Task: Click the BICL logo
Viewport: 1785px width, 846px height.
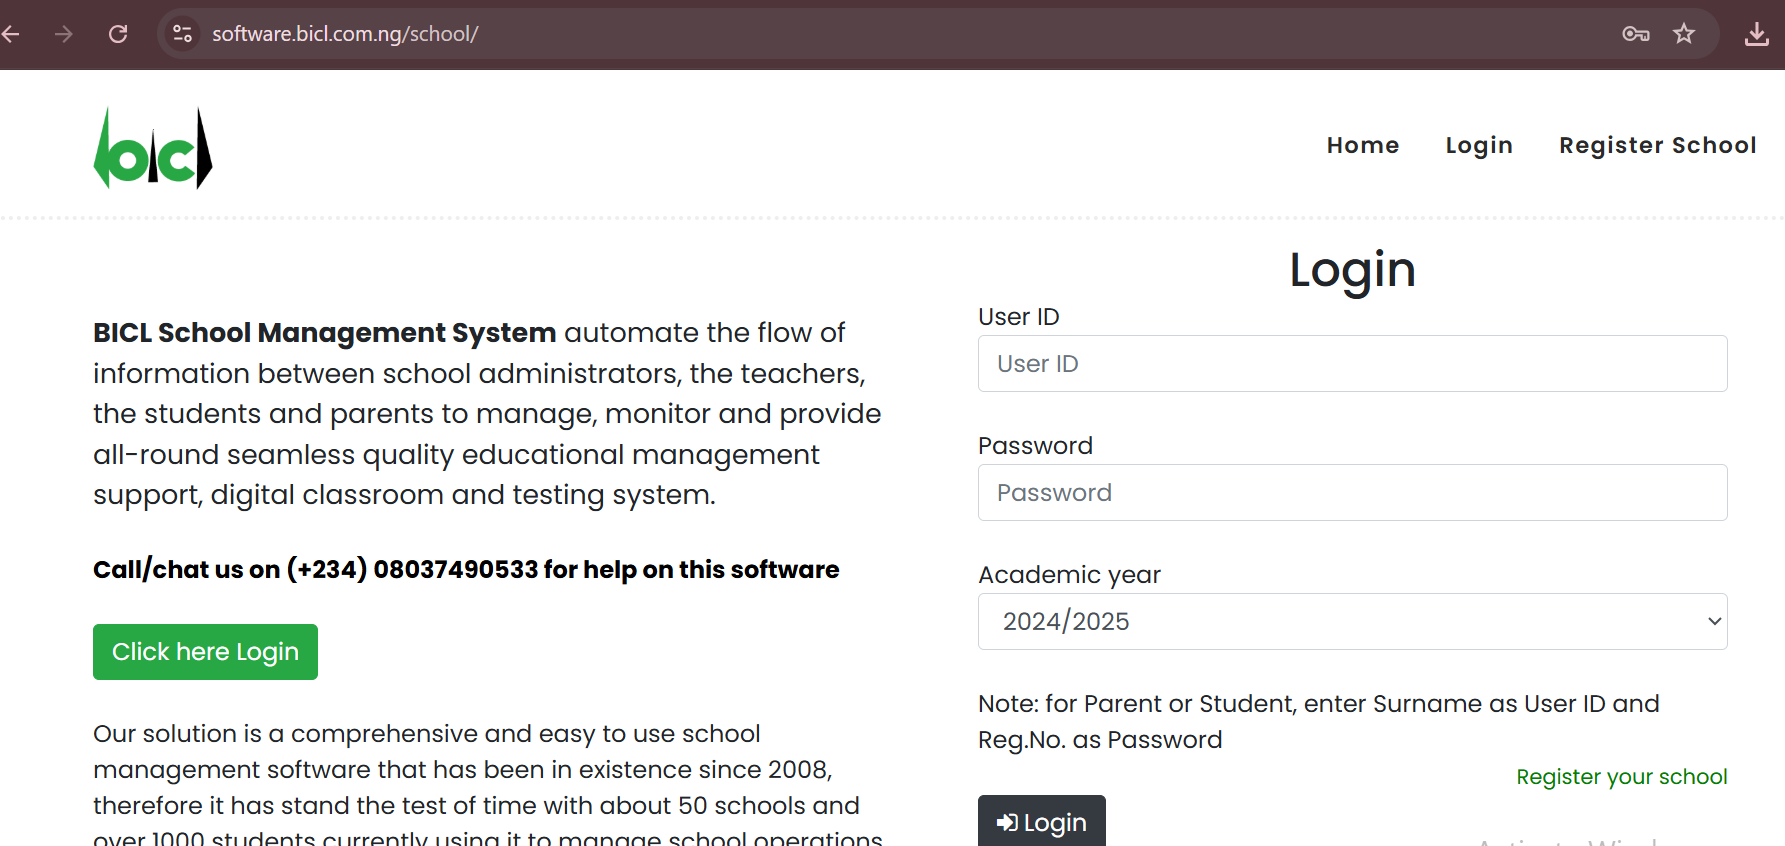Action: click(153, 148)
